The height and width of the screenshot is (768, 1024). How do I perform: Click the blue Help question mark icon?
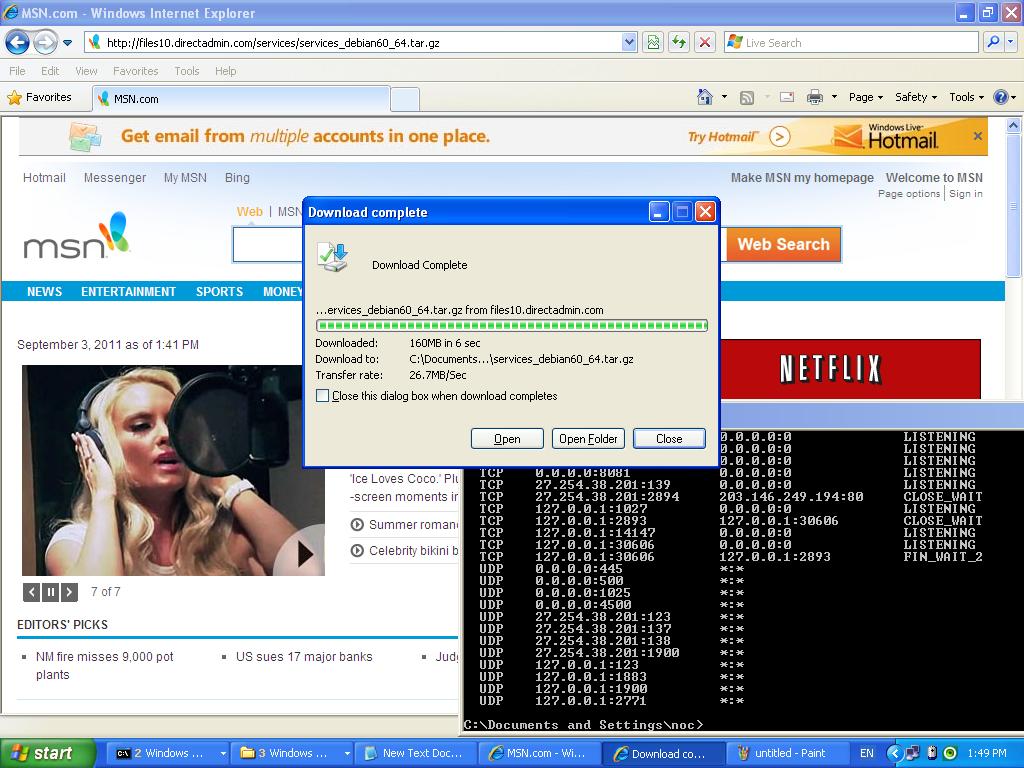tap(1000, 97)
